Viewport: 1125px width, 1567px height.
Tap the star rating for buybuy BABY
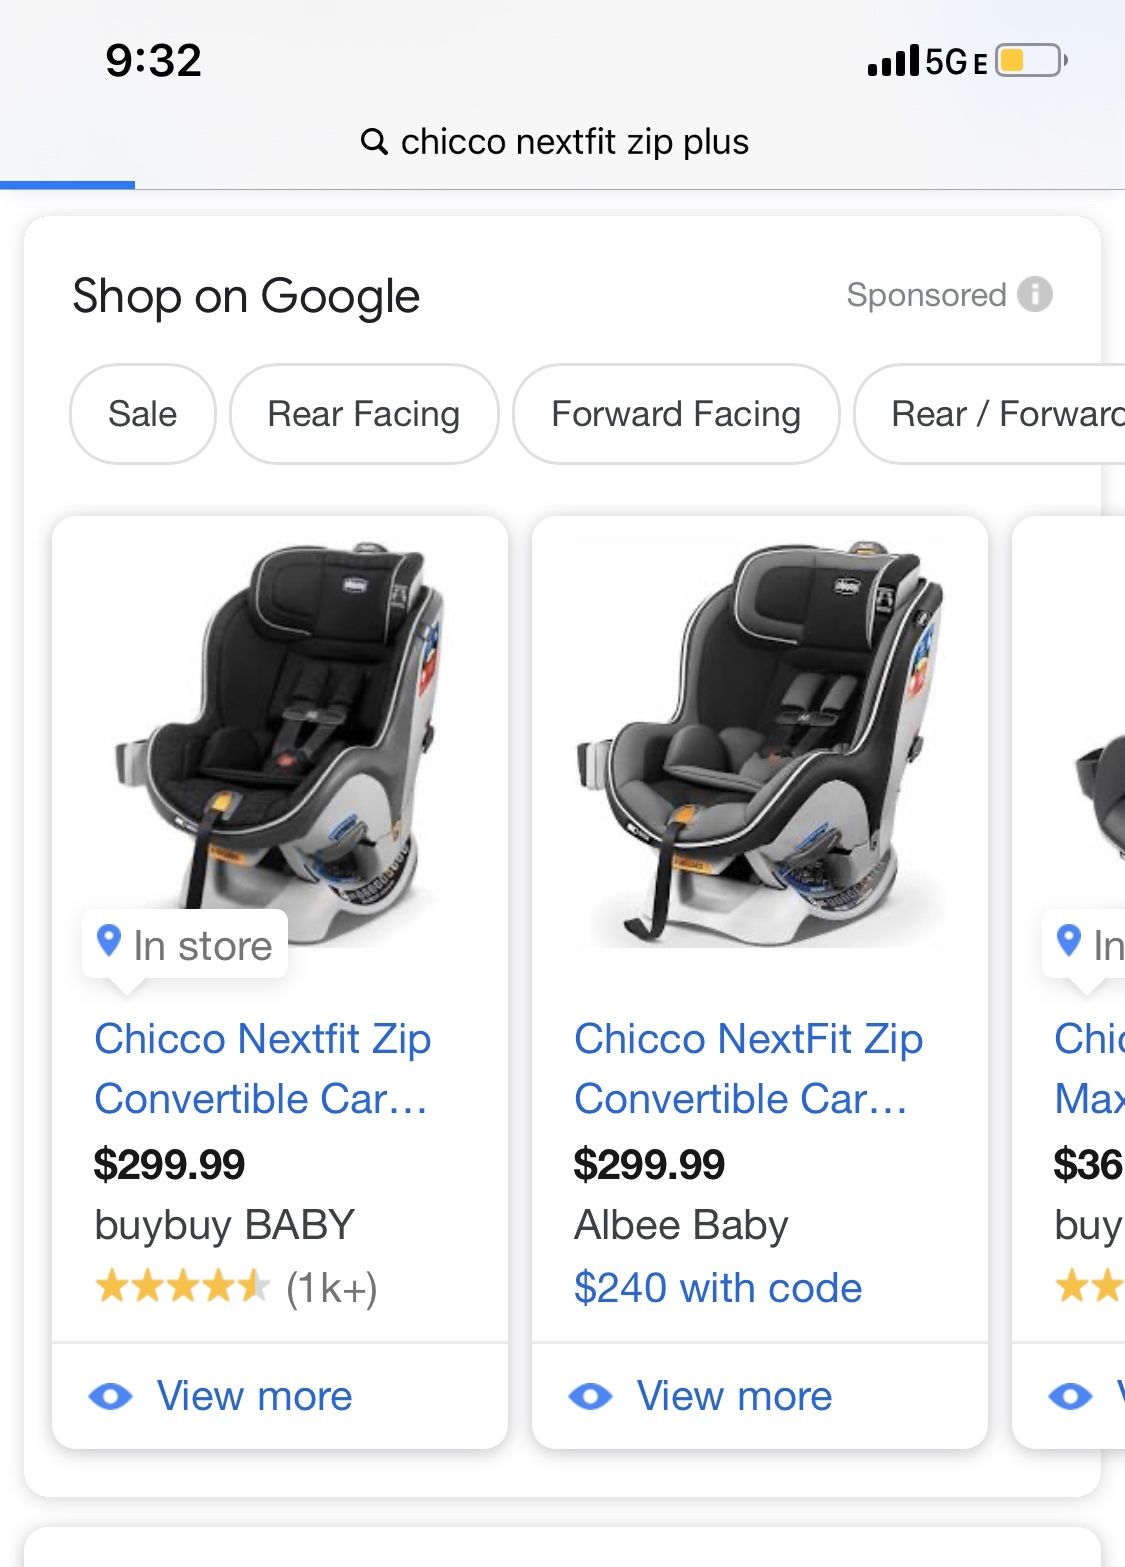[x=182, y=1287]
